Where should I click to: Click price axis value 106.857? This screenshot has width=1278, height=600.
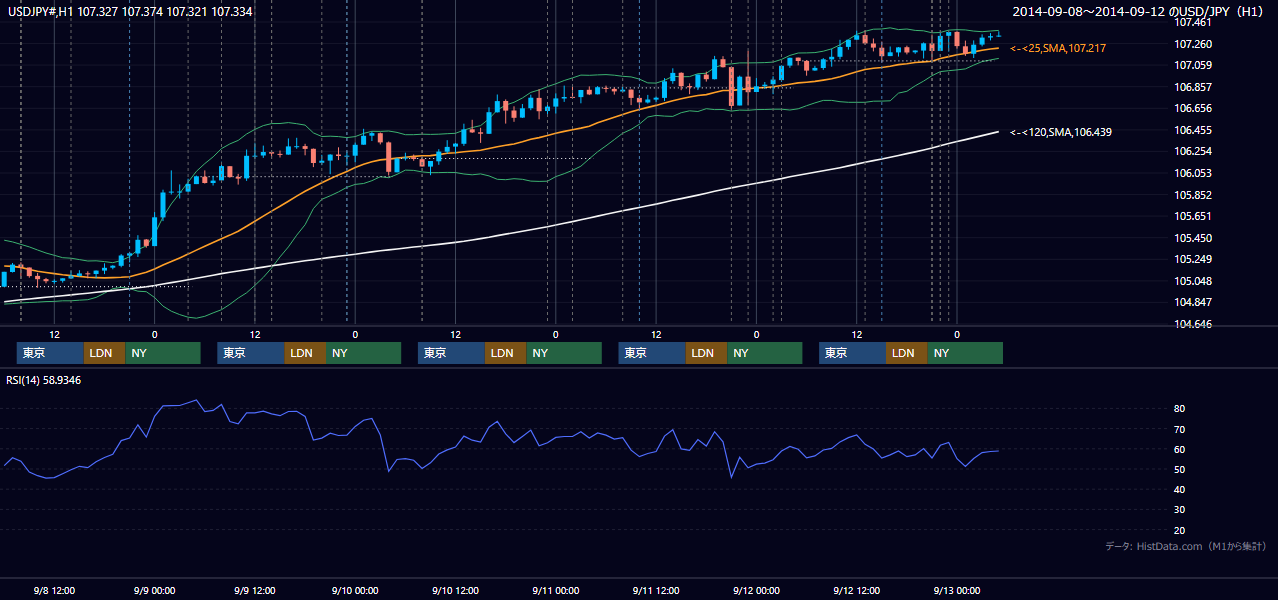tap(1194, 87)
